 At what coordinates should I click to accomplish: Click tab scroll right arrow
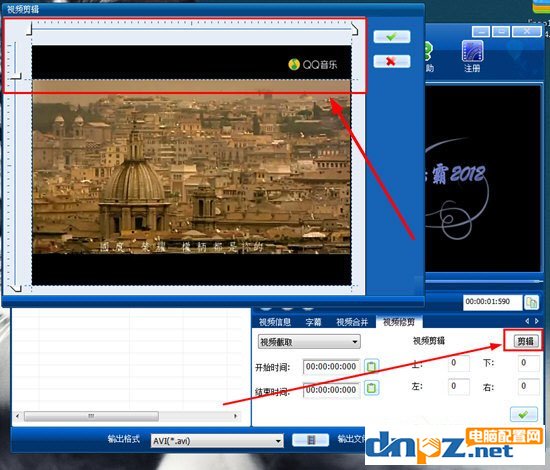coord(537,321)
